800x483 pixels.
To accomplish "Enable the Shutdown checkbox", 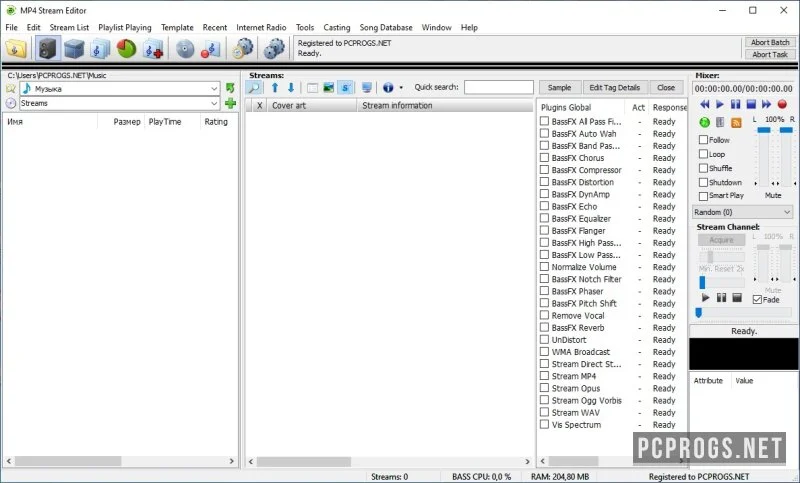I will coord(704,183).
